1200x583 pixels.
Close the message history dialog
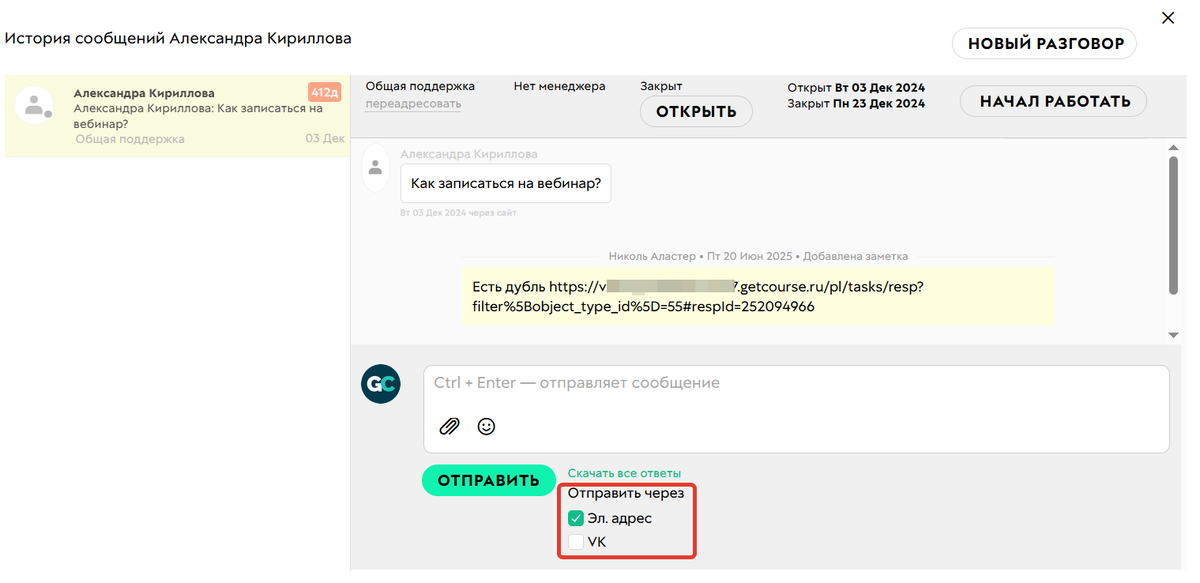pyautogui.click(x=1167, y=17)
